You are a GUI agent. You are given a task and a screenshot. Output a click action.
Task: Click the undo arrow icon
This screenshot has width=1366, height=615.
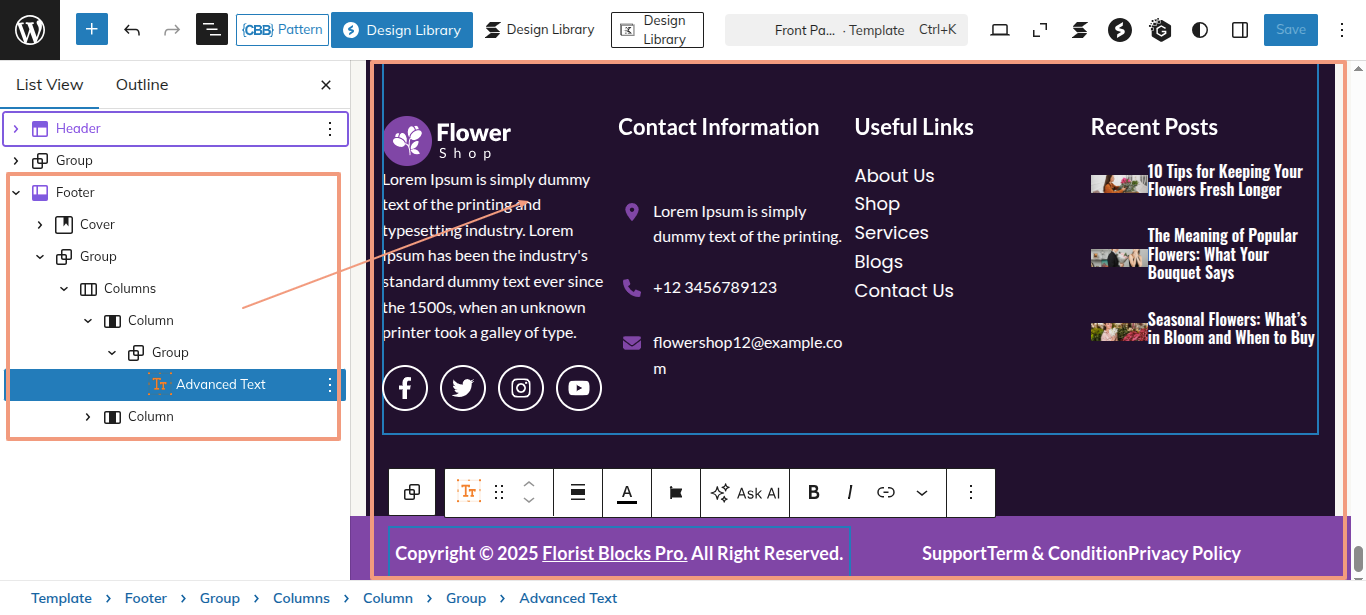(x=132, y=30)
